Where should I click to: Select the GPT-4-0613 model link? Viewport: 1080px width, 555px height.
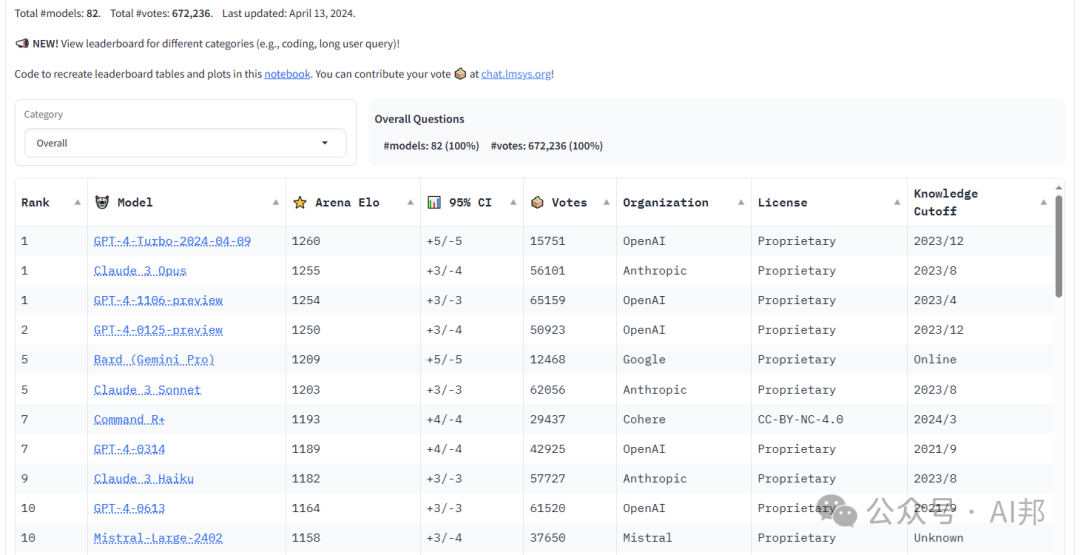(129, 509)
